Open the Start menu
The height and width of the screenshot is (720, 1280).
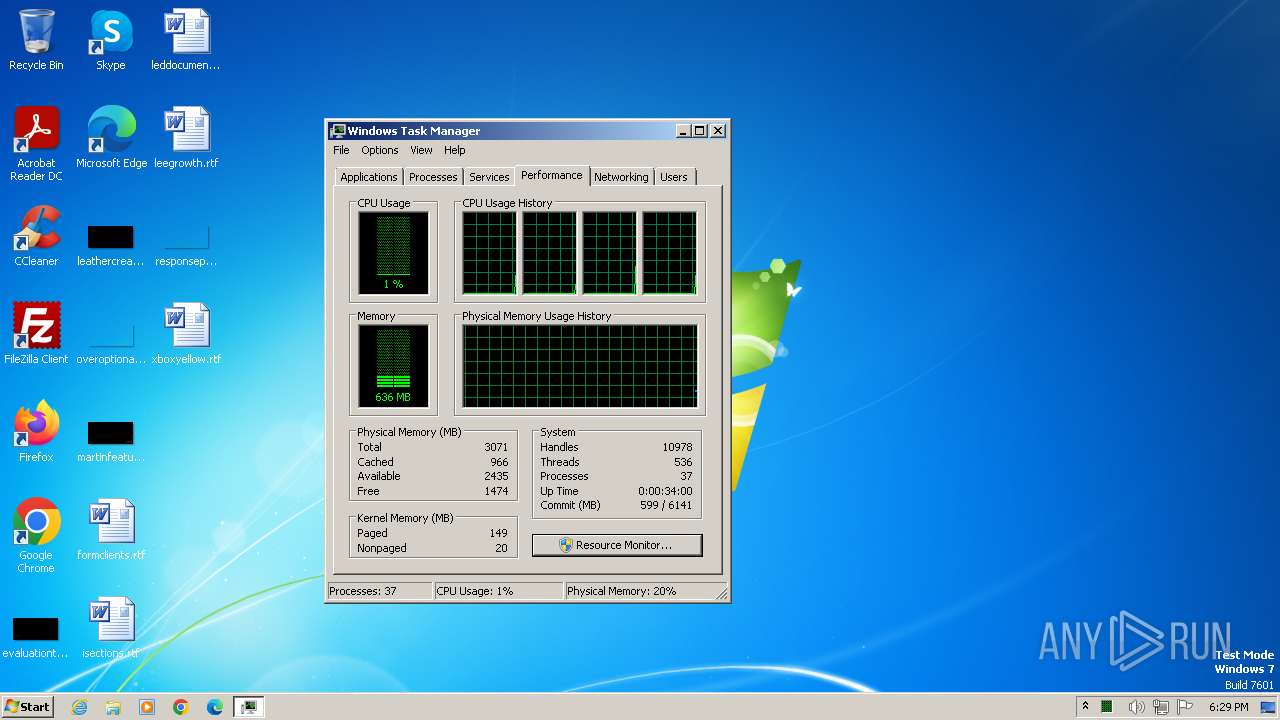tap(27, 707)
